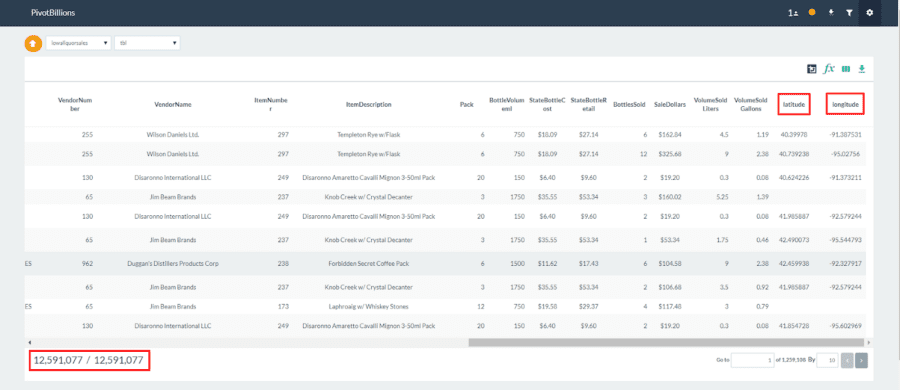The image size is (900, 390).
Task: Open the iowaliquorsales dataset dropdown
Action: pyautogui.click(x=79, y=43)
